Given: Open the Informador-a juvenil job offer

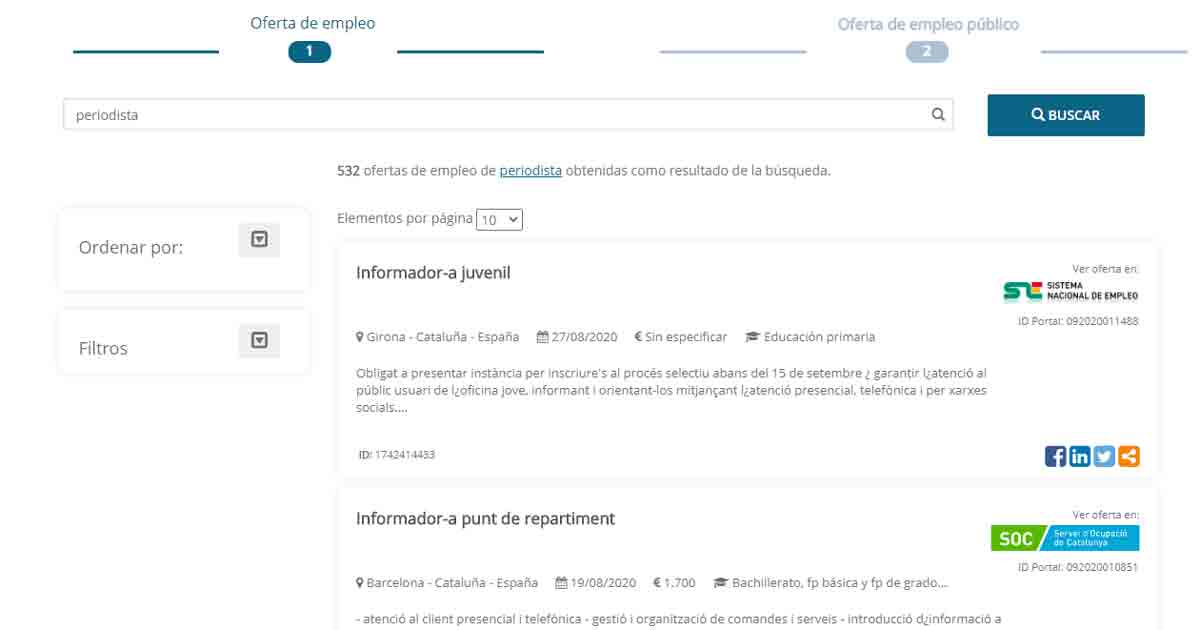Looking at the screenshot, I should point(433,272).
